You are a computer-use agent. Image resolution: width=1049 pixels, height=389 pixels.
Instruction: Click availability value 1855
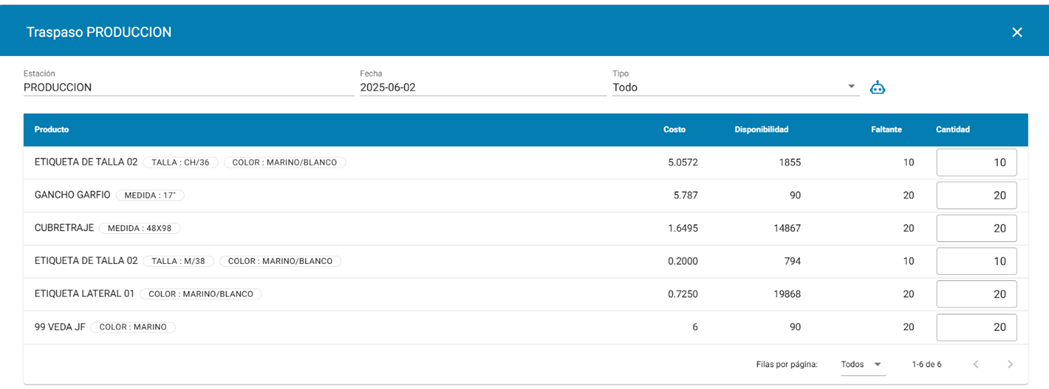click(x=789, y=163)
